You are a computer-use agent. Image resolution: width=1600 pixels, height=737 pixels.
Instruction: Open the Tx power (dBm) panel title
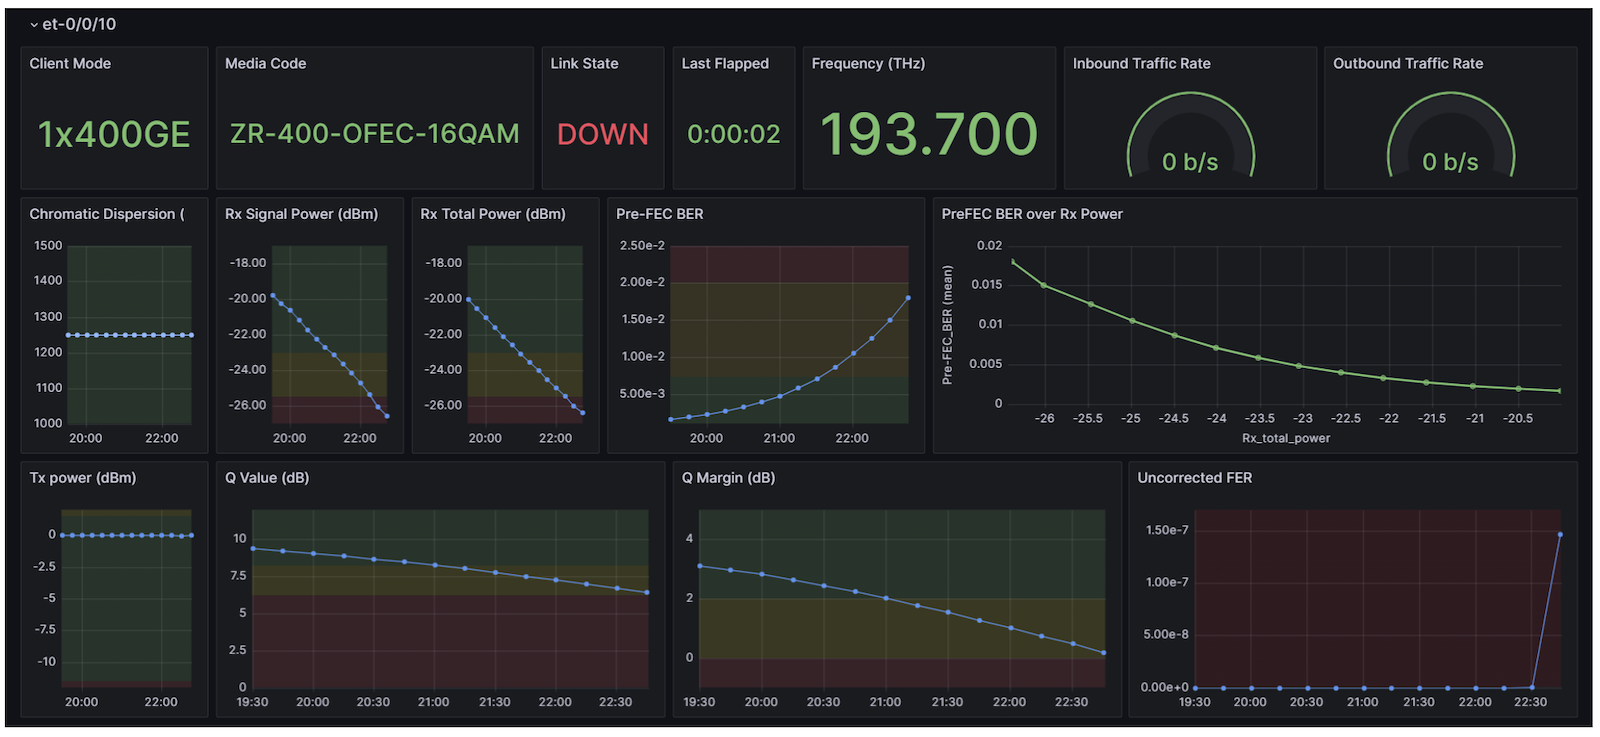tap(83, 478)
